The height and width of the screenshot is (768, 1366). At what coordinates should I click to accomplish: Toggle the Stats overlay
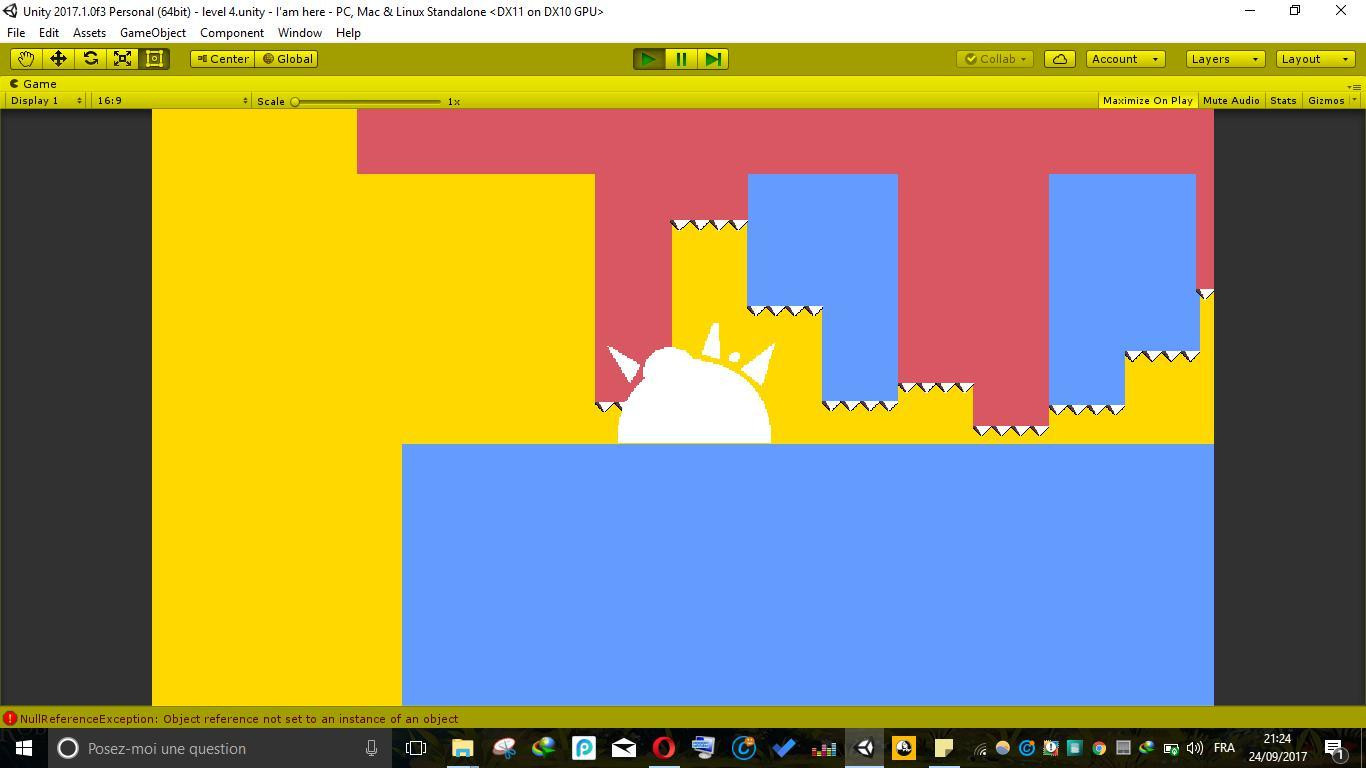pyautogui.click(x=1282, y=101)
